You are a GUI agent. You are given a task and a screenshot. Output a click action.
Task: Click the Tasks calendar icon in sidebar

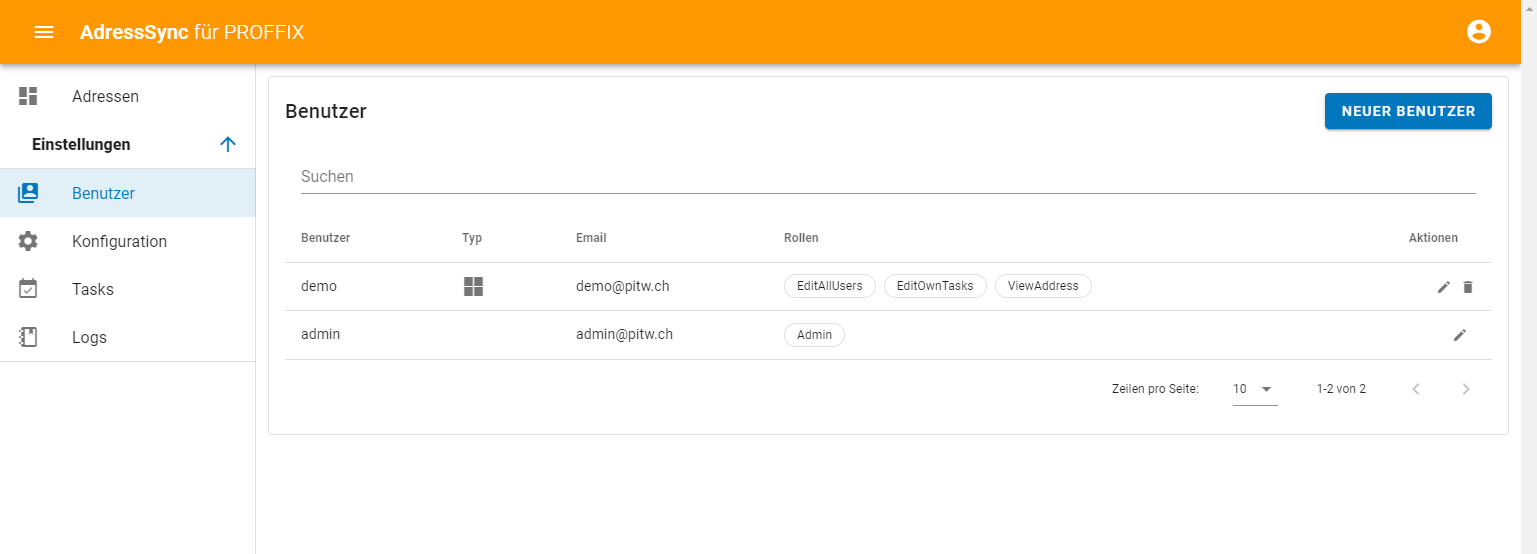tap(28, 289)
